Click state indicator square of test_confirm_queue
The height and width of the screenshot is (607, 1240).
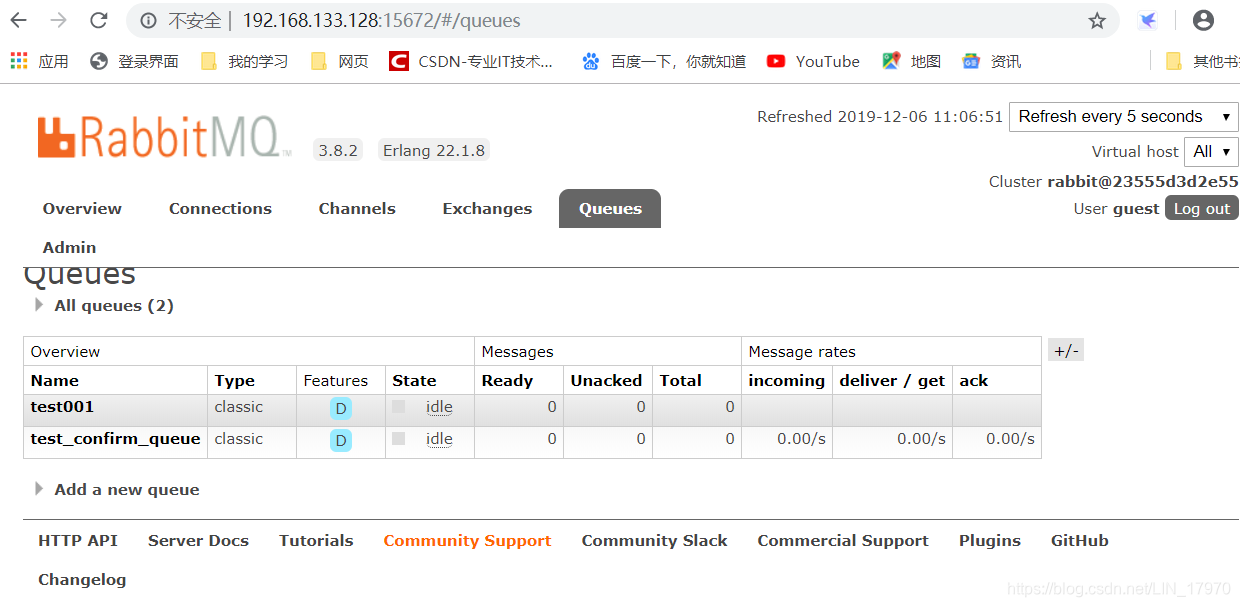tap(399, 438)
